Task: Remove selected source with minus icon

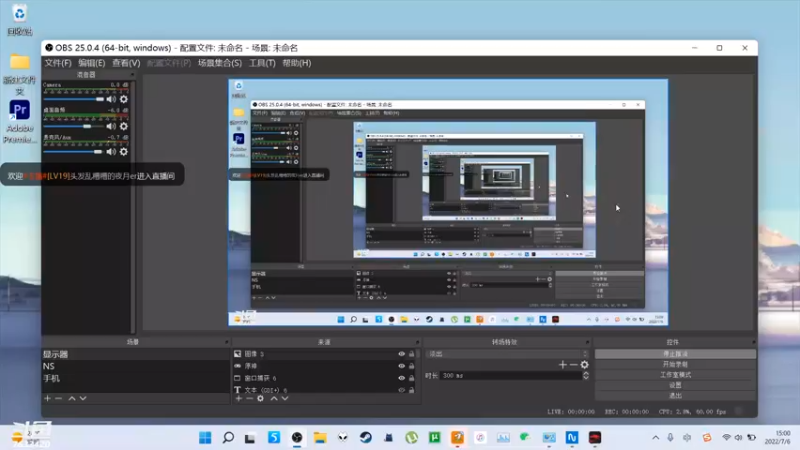Action: (249, 398)
